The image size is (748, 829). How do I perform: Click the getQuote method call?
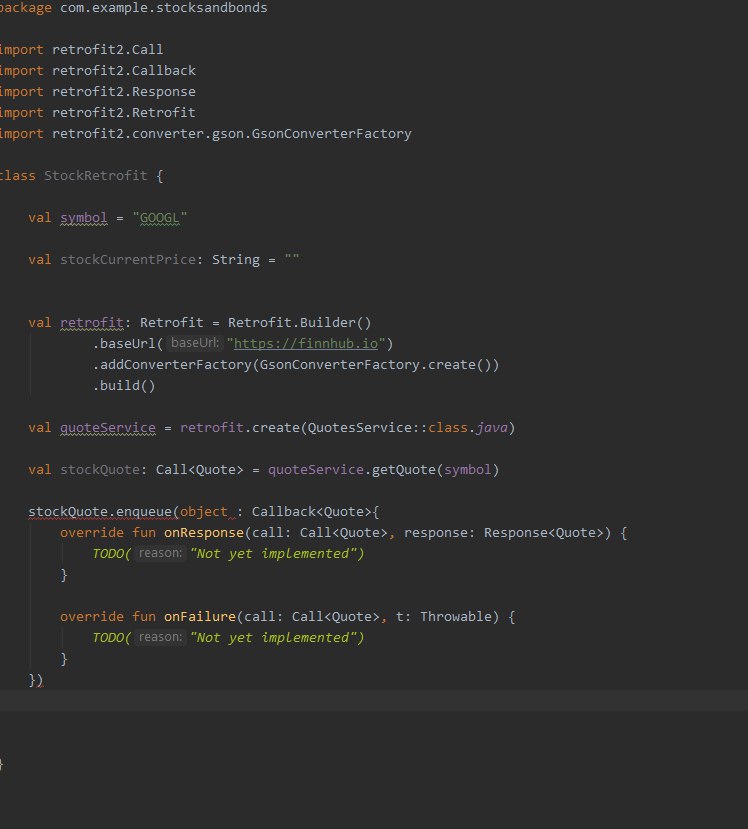click(403, 470)
